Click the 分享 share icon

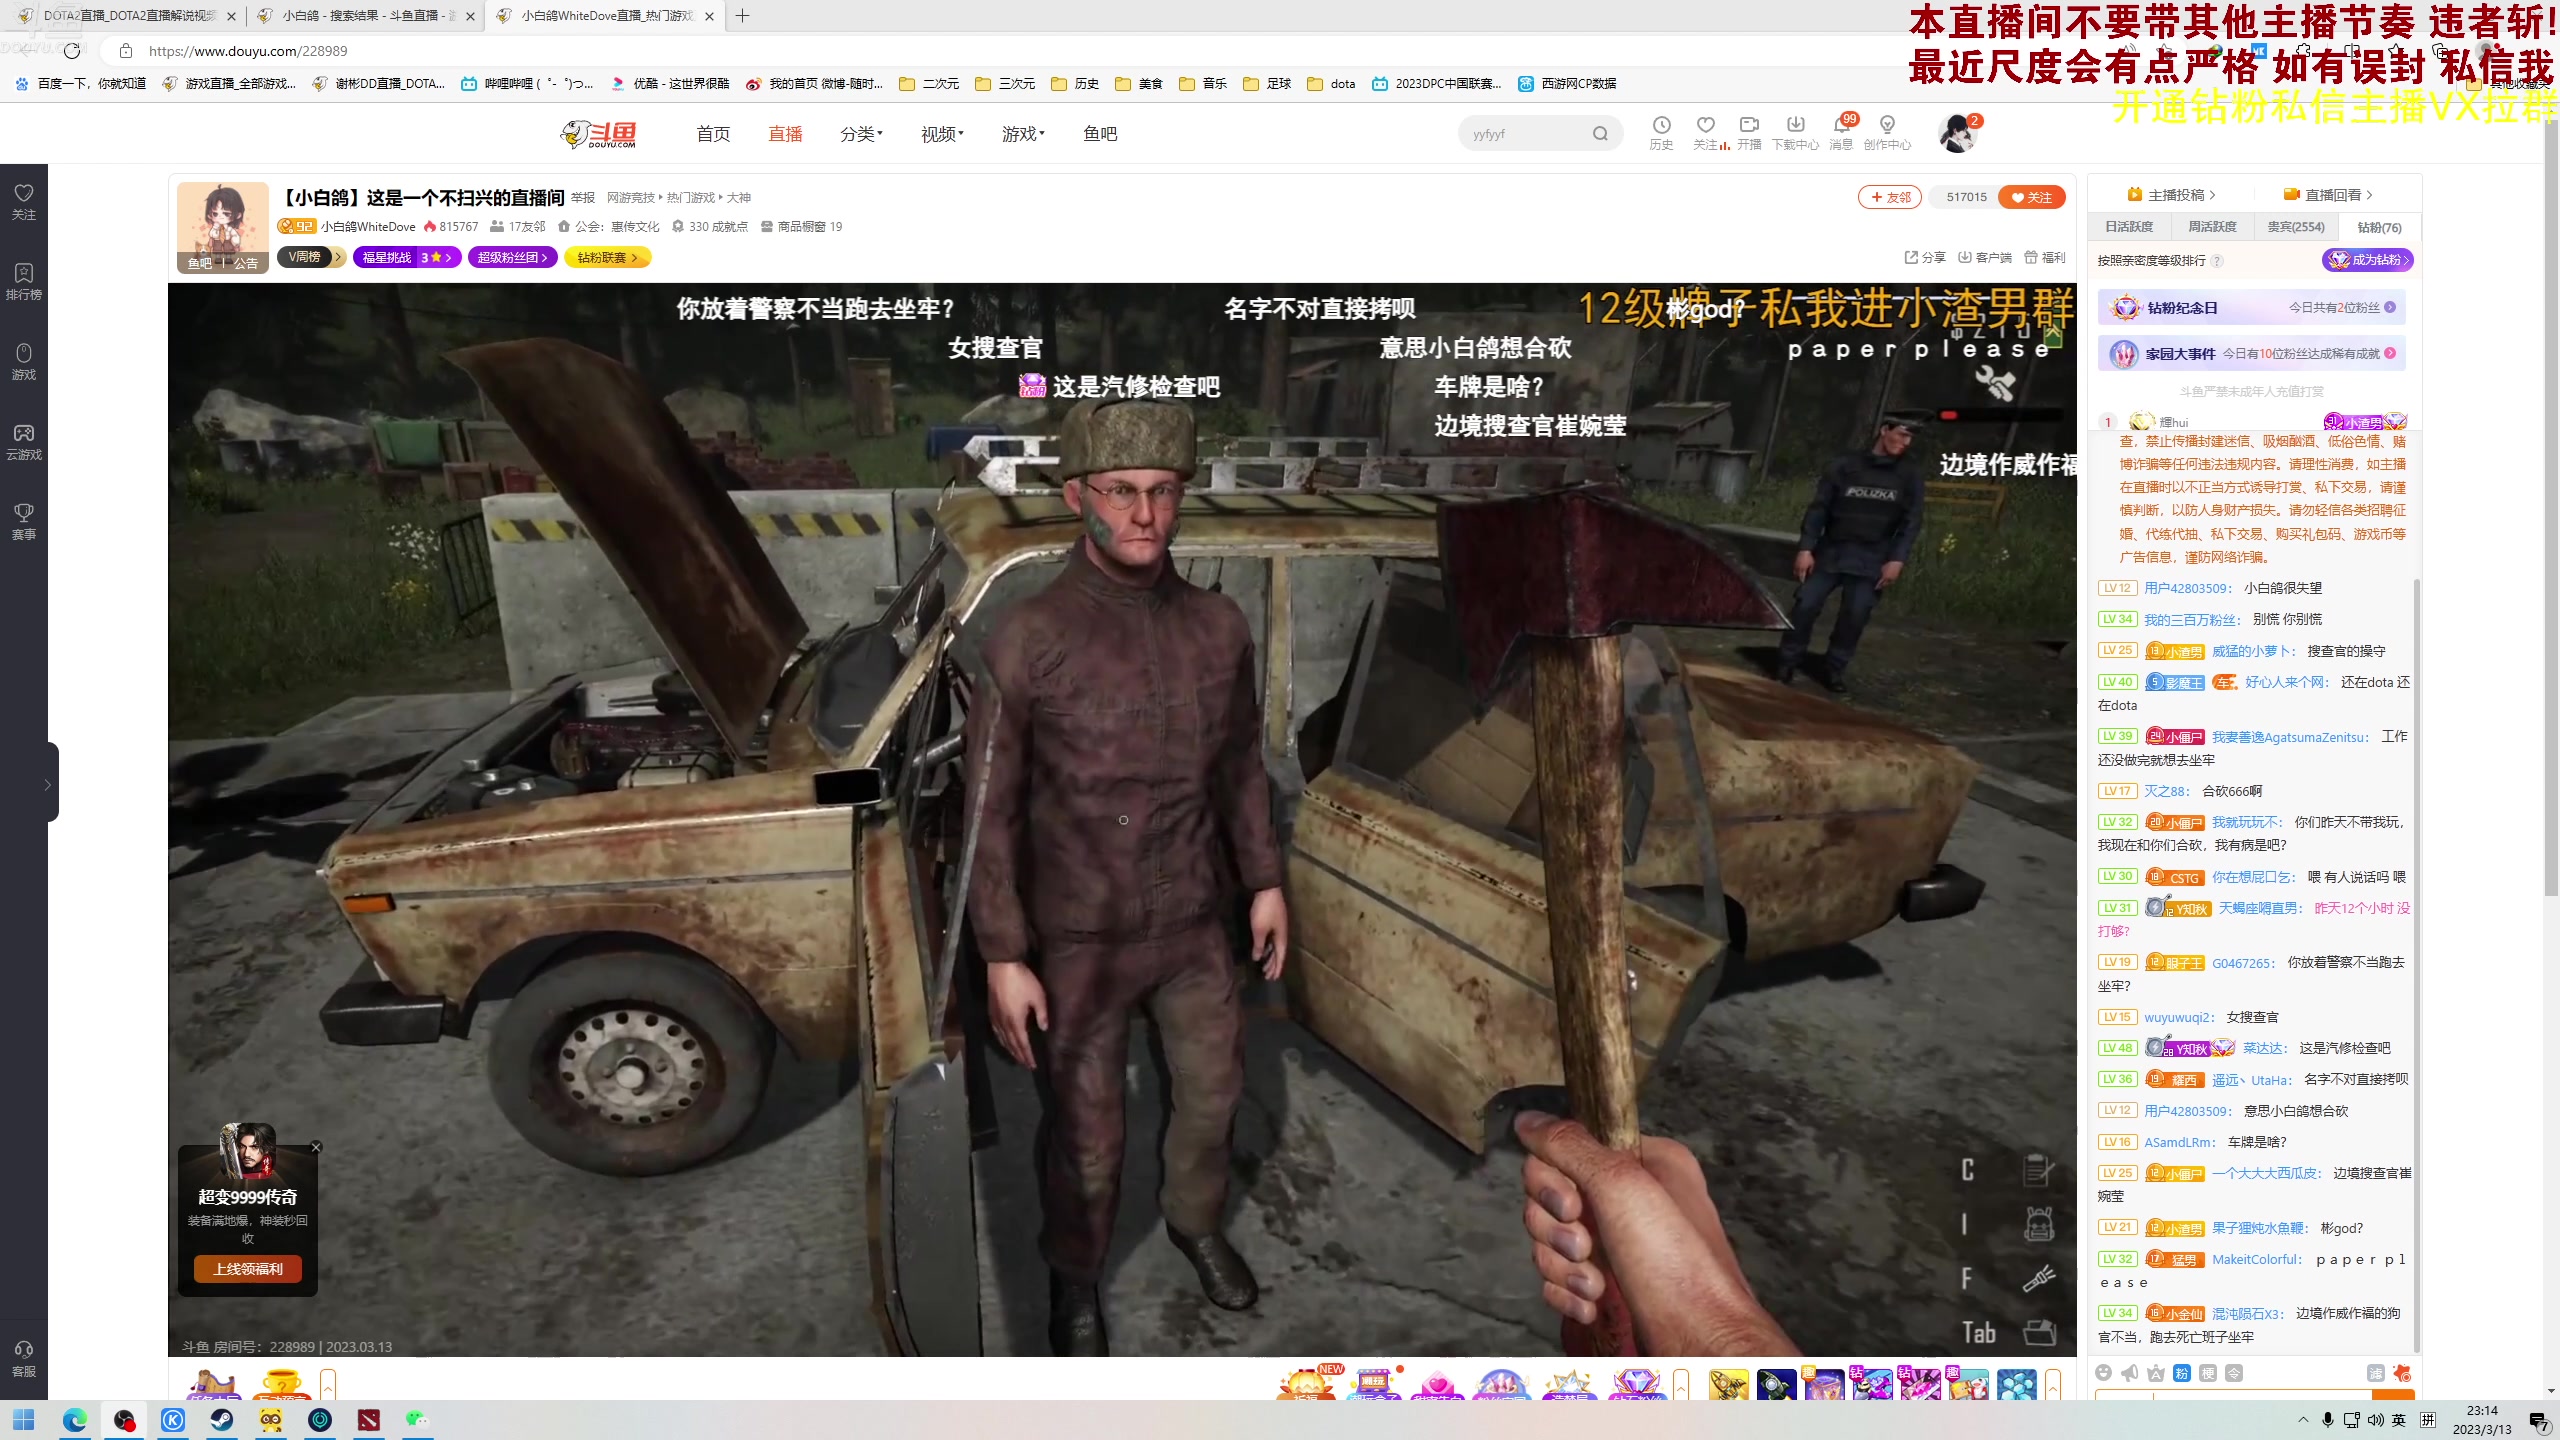1925,257
